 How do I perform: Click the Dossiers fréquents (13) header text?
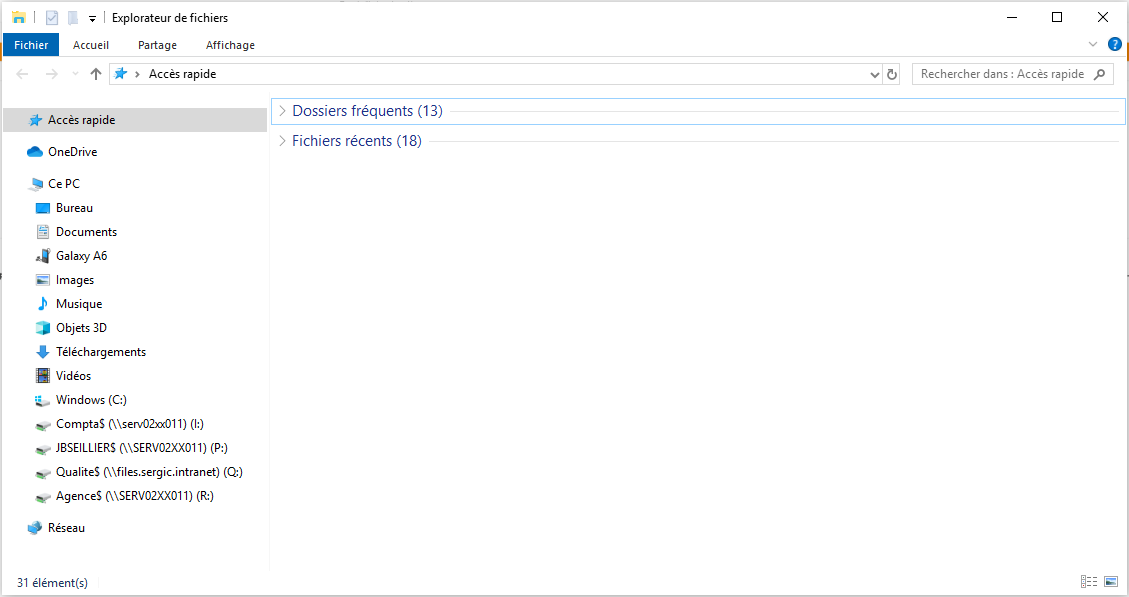coord(367,111)
